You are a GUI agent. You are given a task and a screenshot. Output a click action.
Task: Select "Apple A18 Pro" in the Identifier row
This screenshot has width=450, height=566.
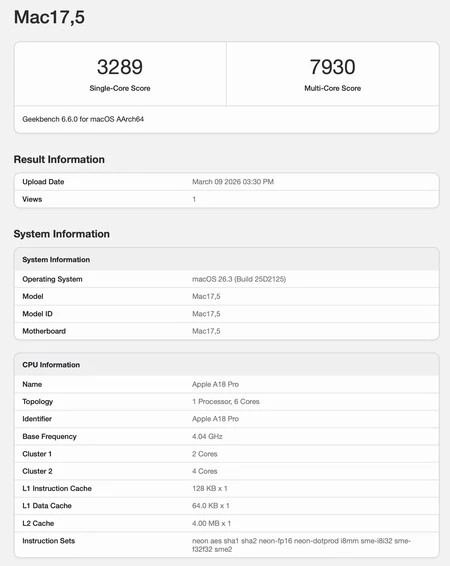(x=215, y=419)
